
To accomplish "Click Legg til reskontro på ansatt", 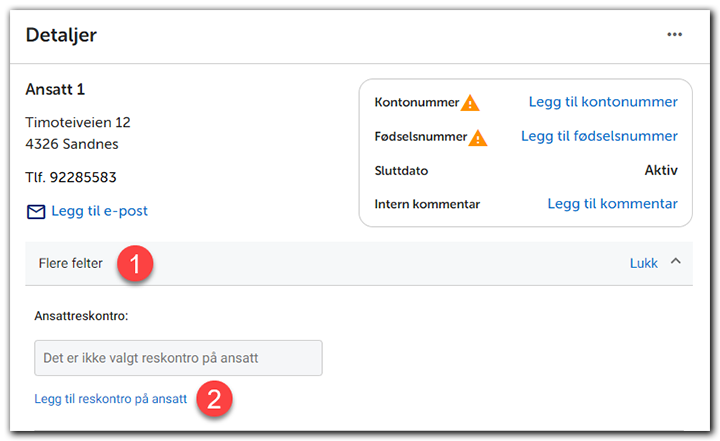I will [110, 399].
